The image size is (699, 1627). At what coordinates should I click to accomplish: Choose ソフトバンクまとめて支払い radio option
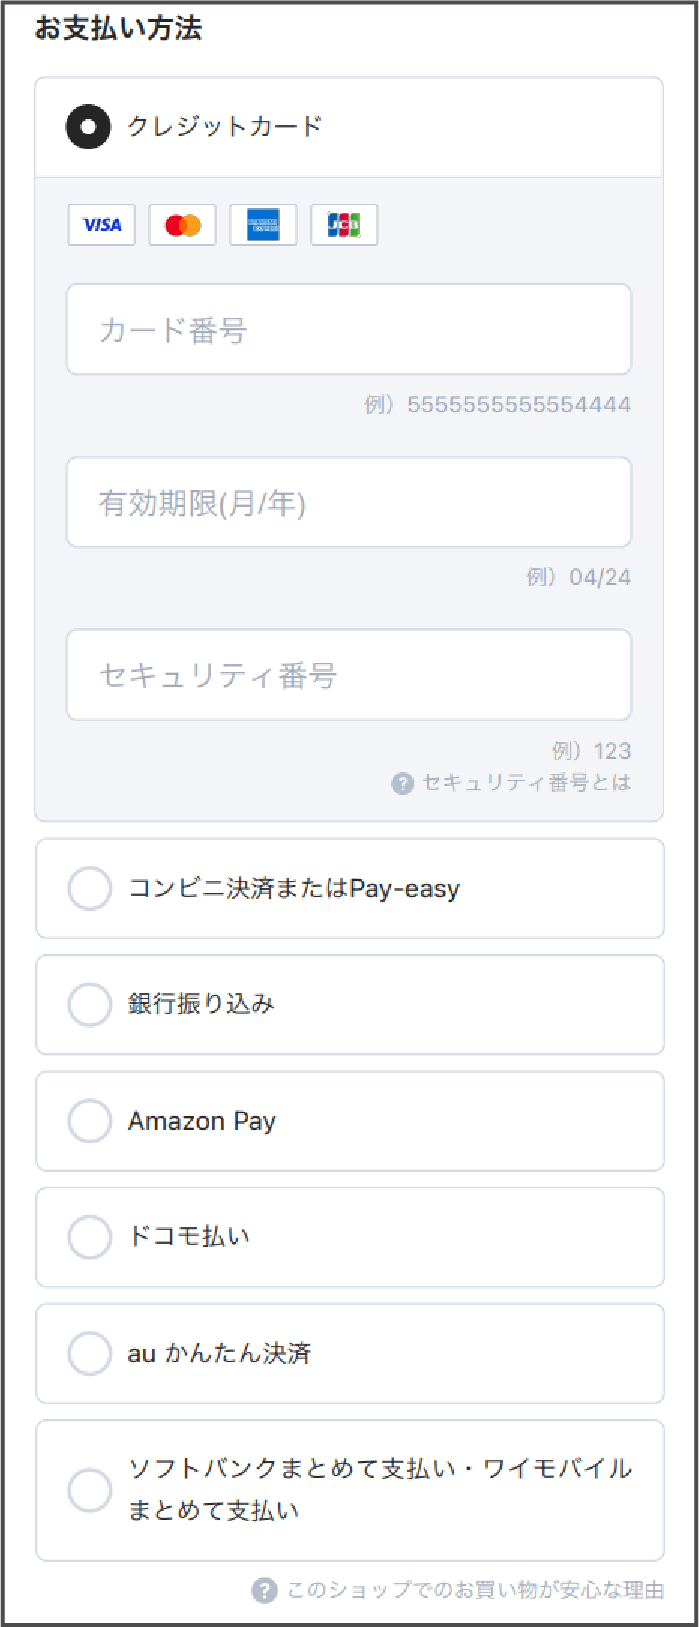(89, 1490)
